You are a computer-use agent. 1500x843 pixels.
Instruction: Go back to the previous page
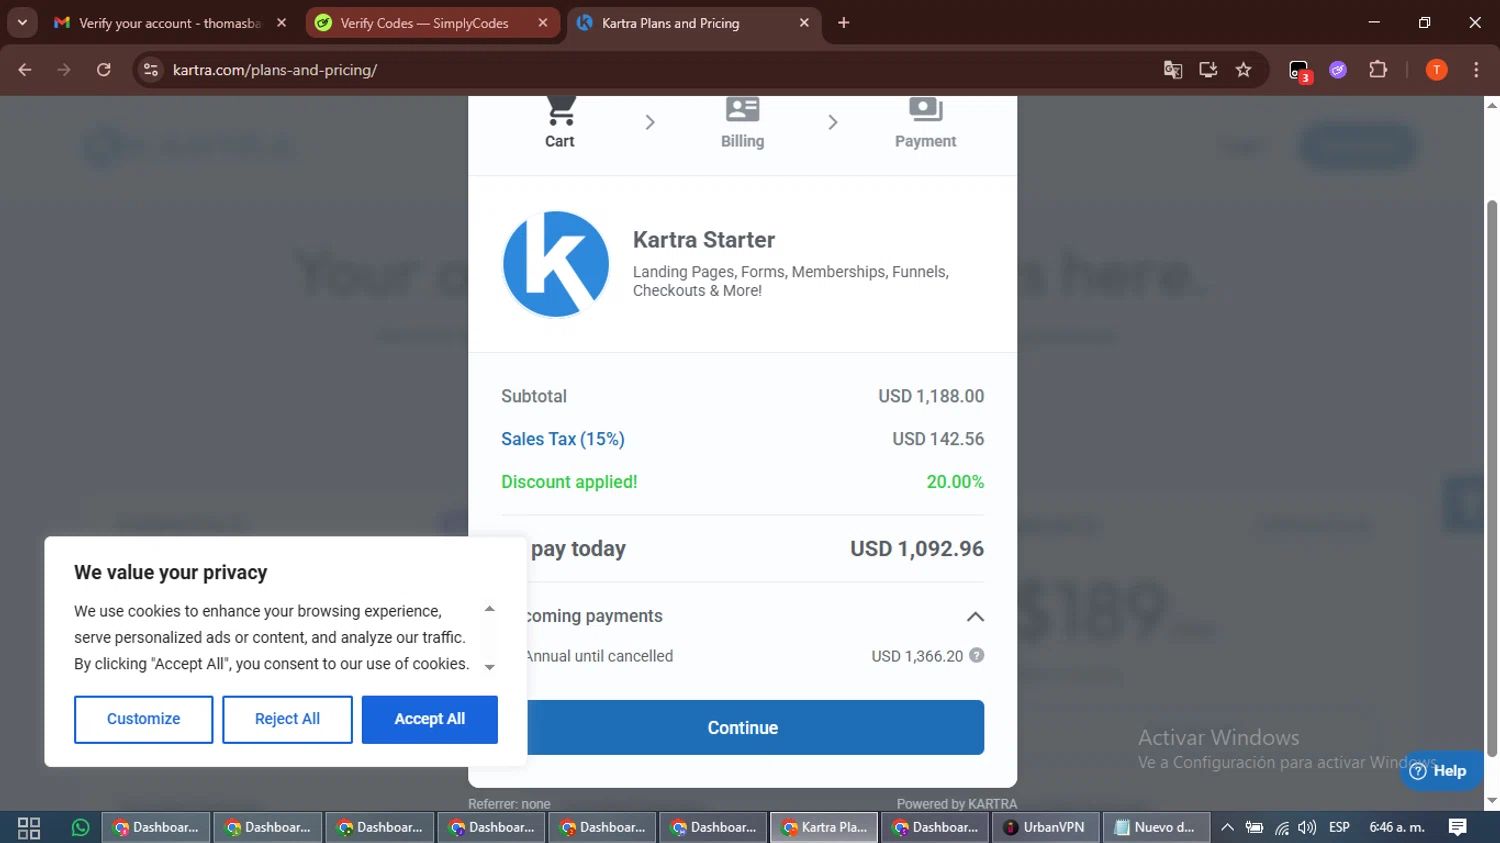pyautogui.click(x=25, y=70)
